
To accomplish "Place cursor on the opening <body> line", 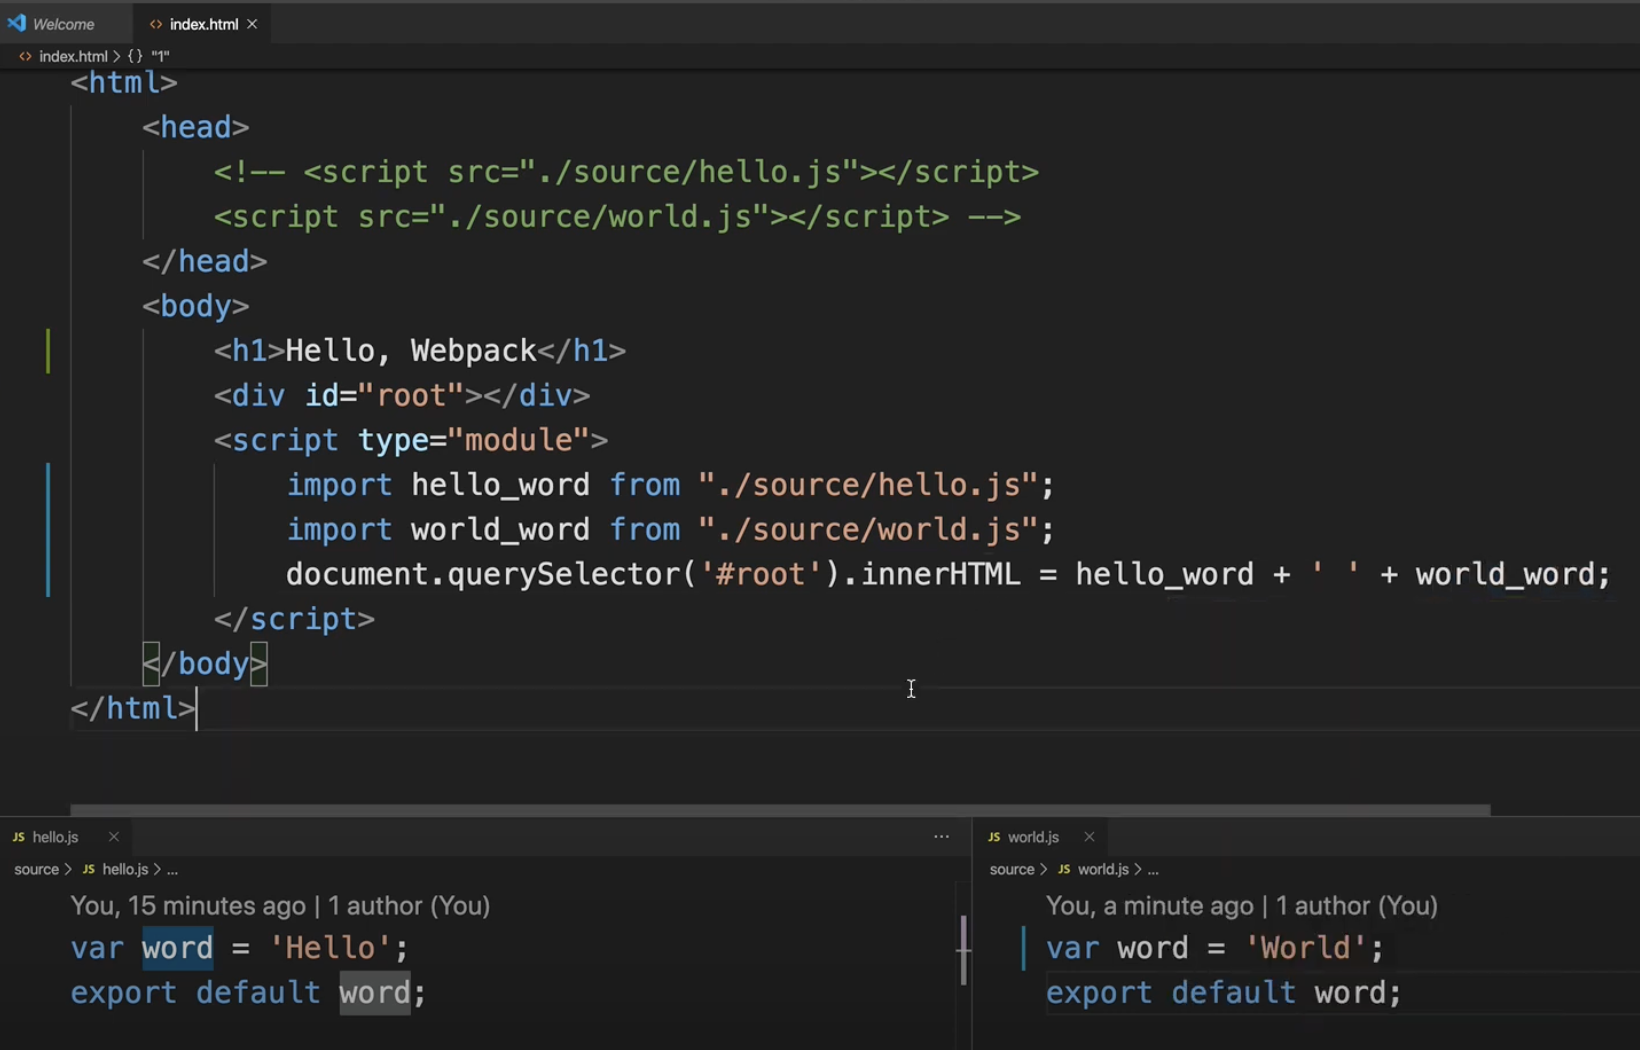I will (x=196, y=306).
